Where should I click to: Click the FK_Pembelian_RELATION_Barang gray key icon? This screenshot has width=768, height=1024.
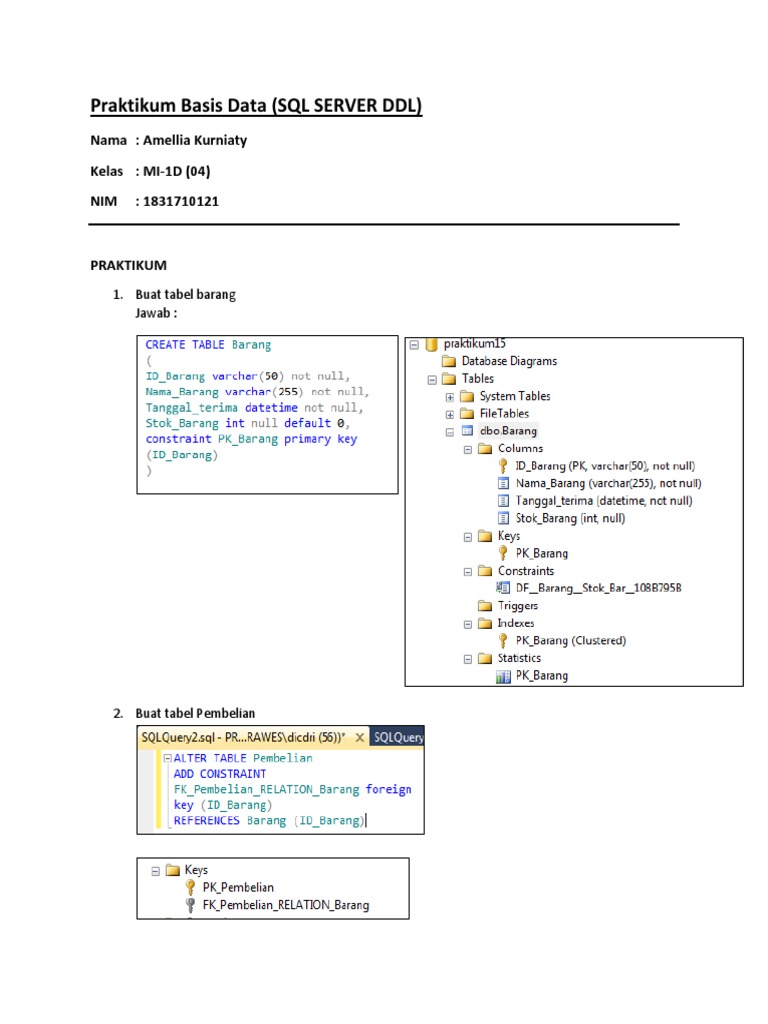pos(190,905)
